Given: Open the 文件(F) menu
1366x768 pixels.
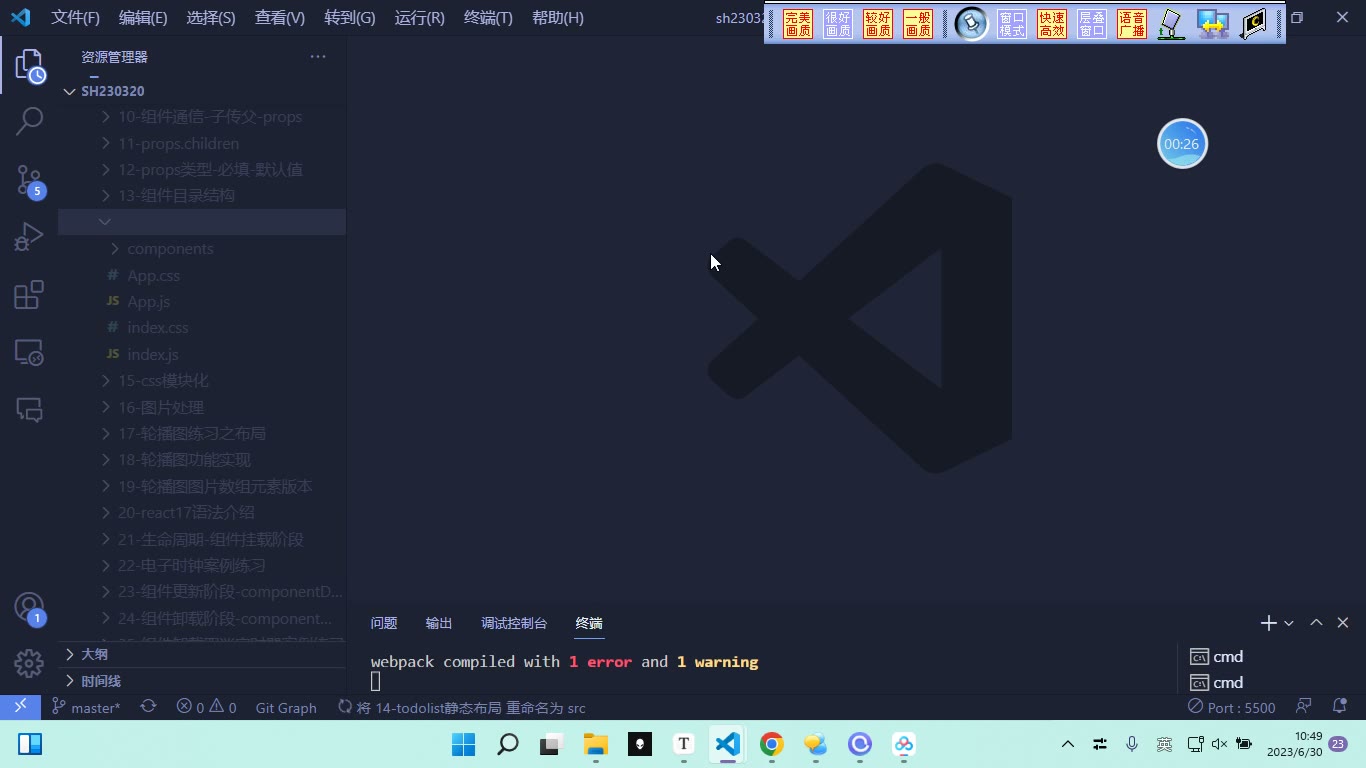Looking at the screenshot, I should pyautogui.click(x=76, y=18).
